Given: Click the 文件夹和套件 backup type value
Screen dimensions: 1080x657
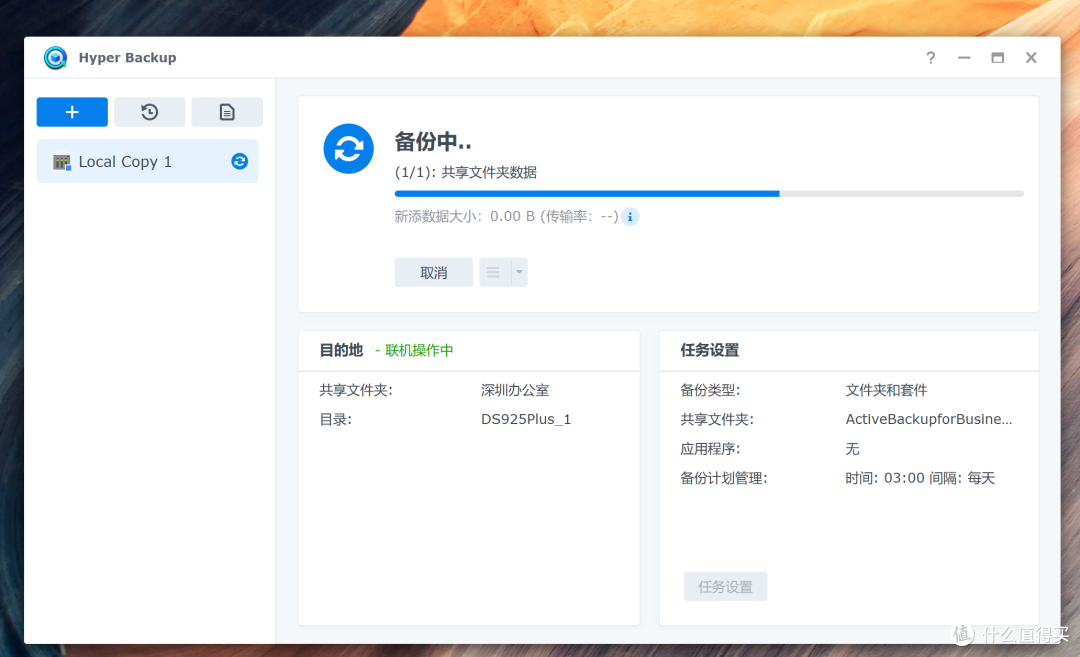Looking at the screenshot, I should tap(886, 390).
